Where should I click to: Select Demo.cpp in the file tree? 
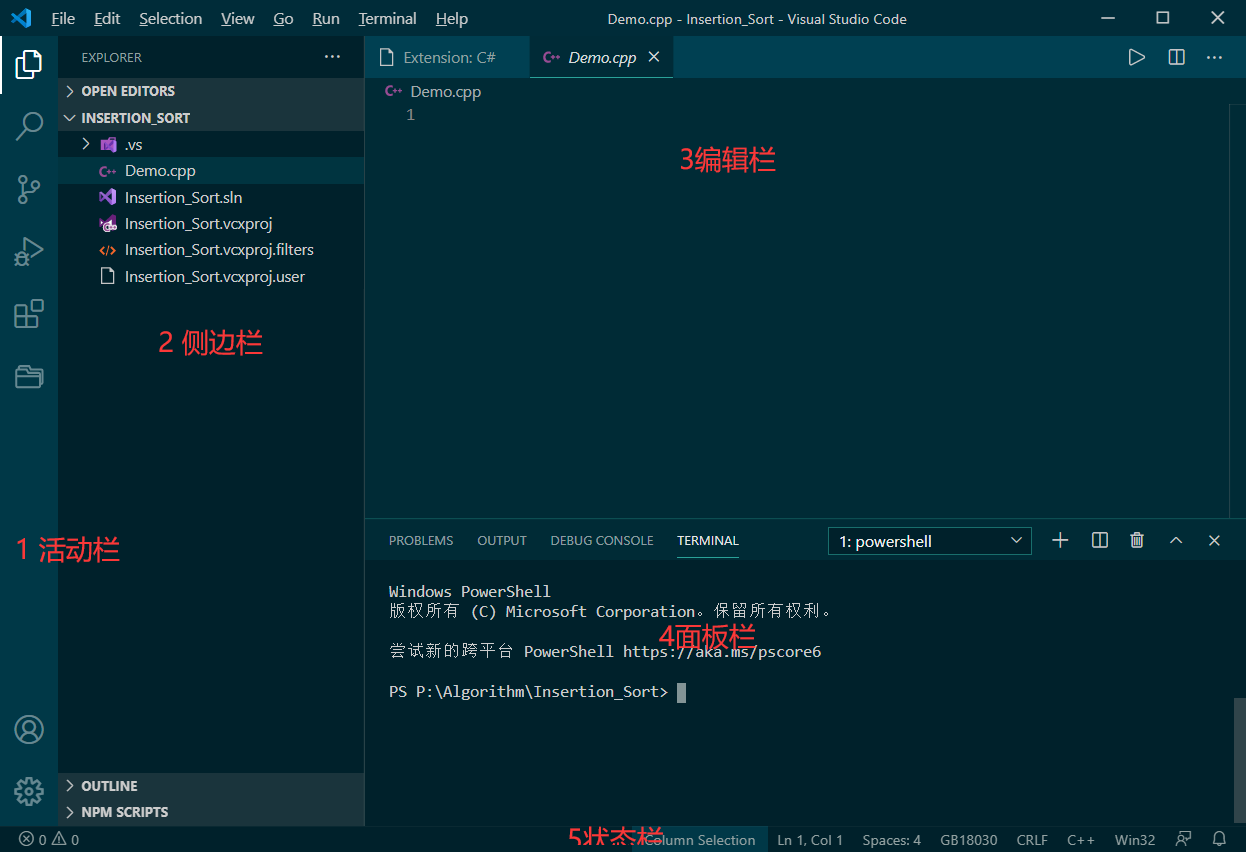211,171
